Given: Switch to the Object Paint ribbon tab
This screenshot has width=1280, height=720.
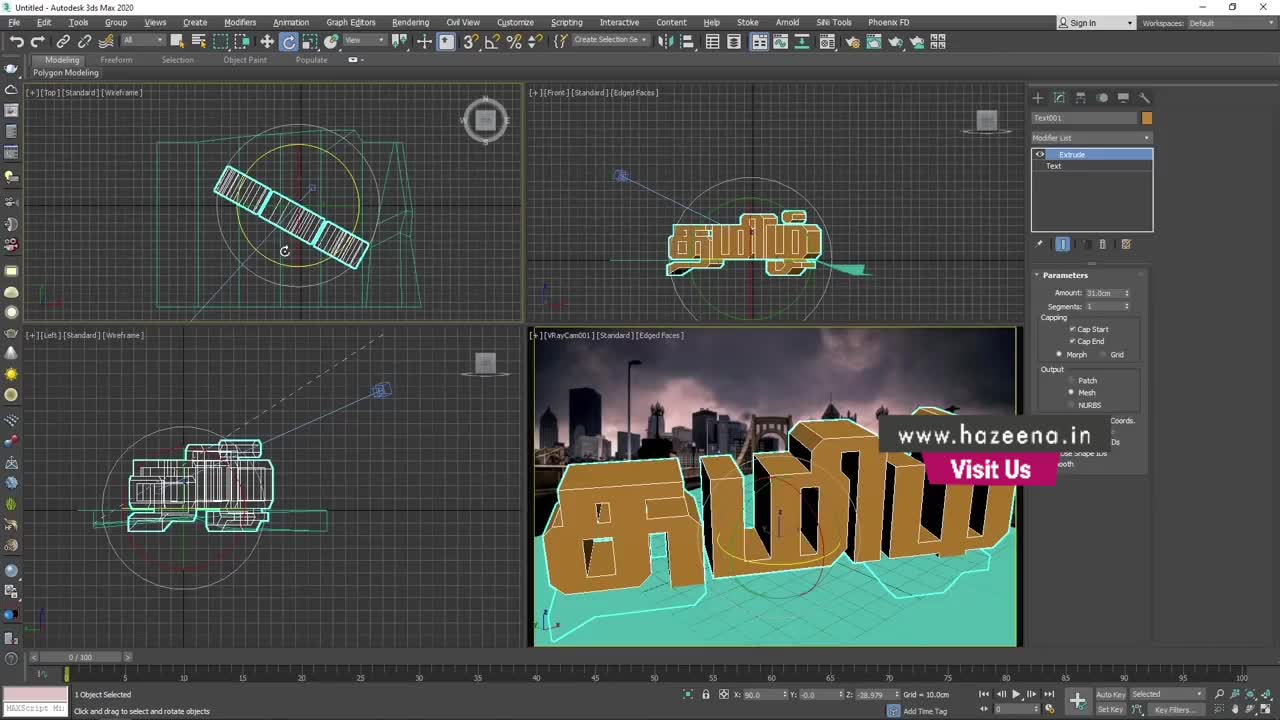Looking at the screenshot, I should 245,60.
